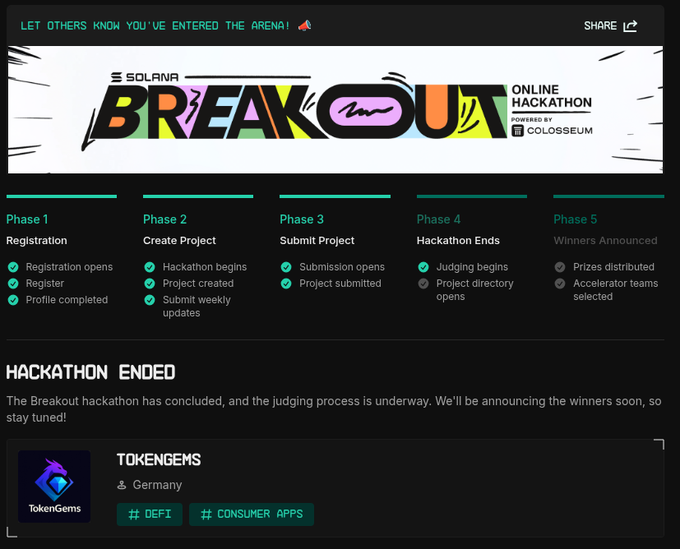
Task: Click the Registration subtitle
Action: click(36, 241)
